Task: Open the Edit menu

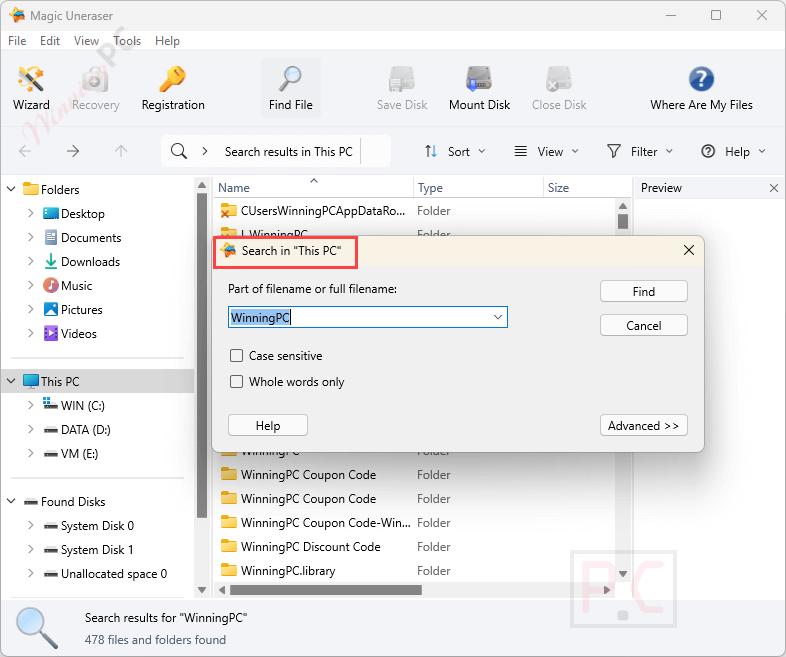Action: [x=50, y=41]
